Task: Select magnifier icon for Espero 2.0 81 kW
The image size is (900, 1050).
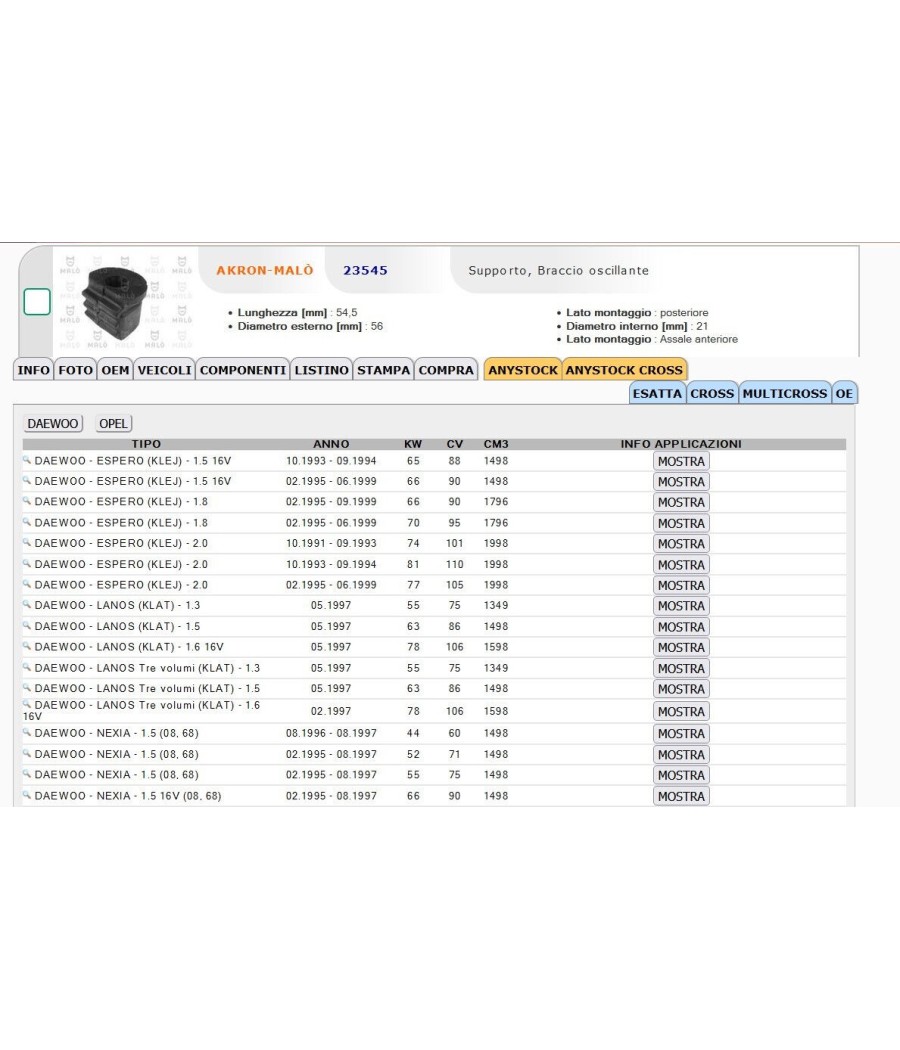Action: pyautogui.click(x=27, y=563)
